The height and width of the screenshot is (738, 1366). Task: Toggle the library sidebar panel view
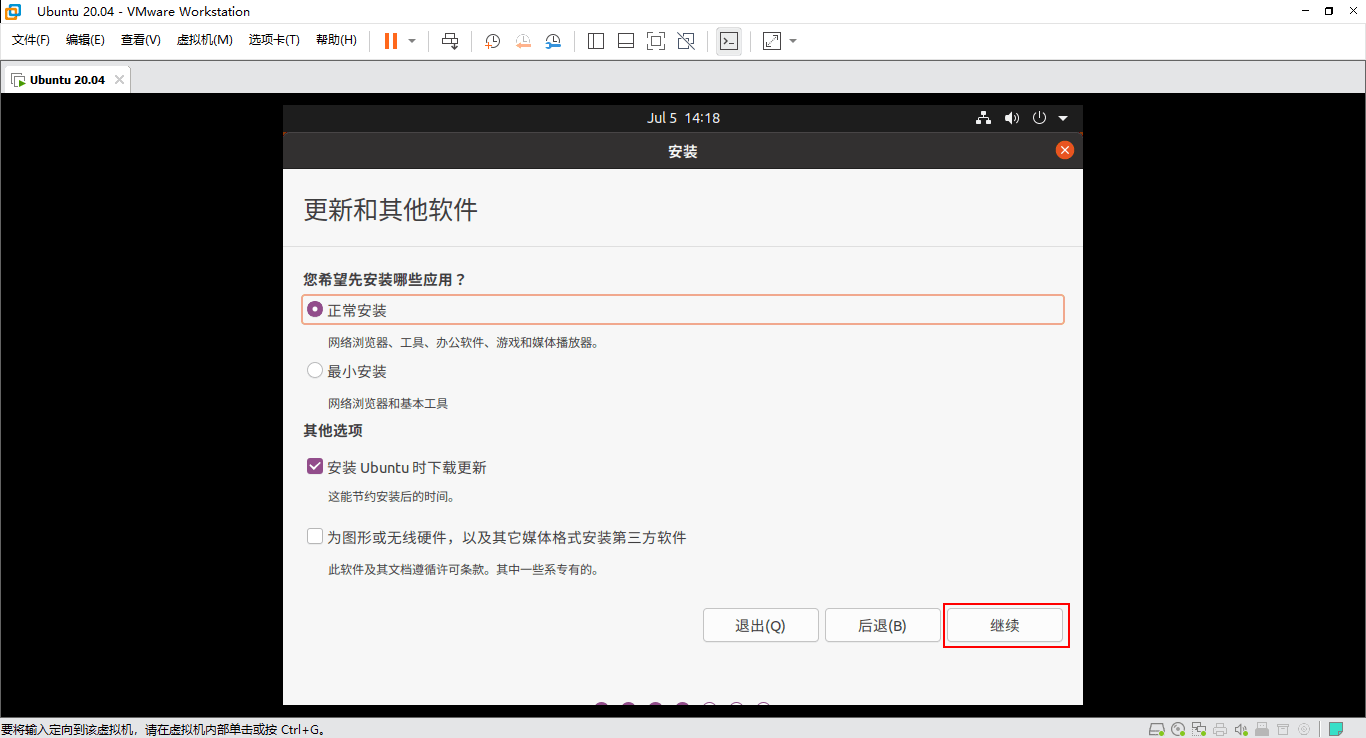click(596, 41)
